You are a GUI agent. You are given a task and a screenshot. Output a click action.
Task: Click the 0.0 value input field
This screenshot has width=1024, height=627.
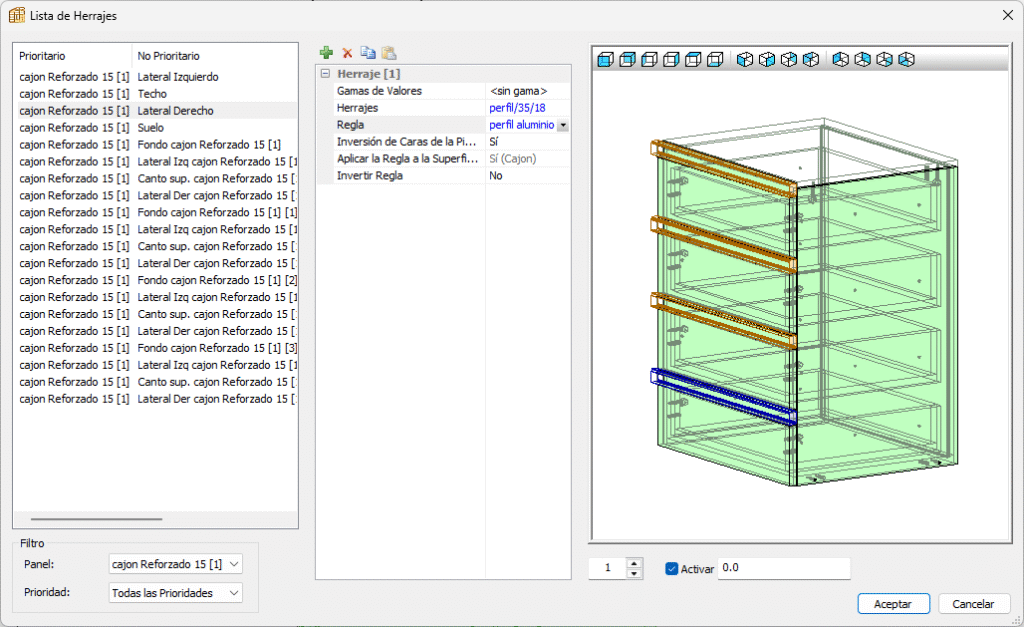[x=783, y=568]
